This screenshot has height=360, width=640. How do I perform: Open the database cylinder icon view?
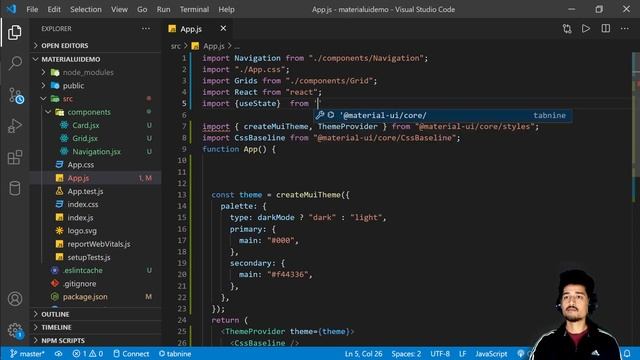click(x=15, y=189)
